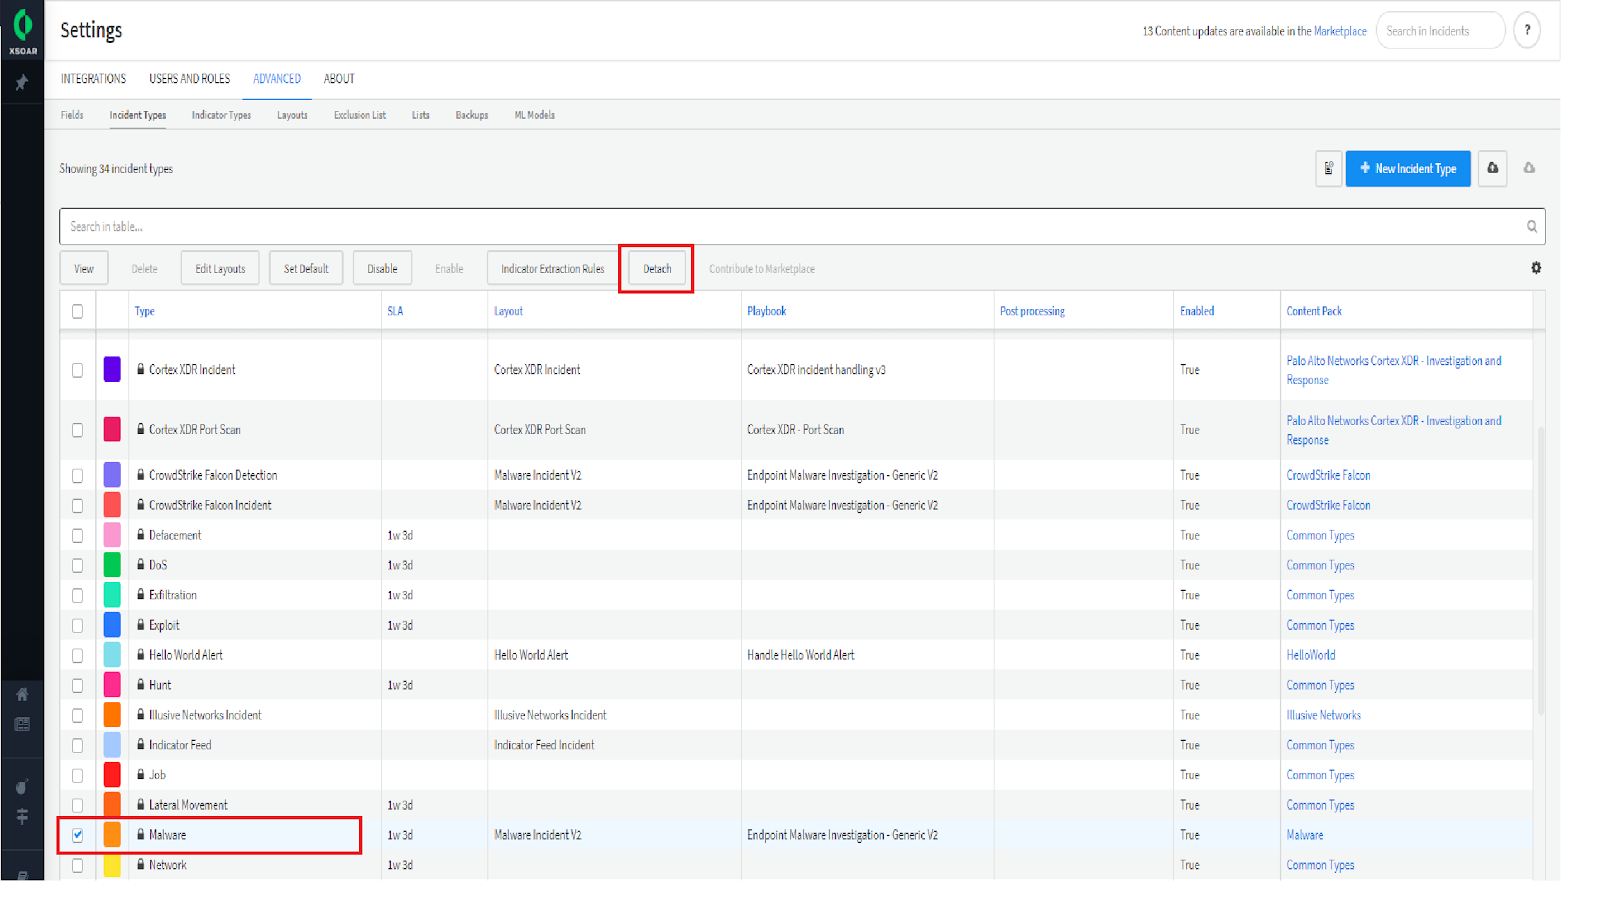
Task: Open the HelloWorld content pack link
Action: point(1310,655)
